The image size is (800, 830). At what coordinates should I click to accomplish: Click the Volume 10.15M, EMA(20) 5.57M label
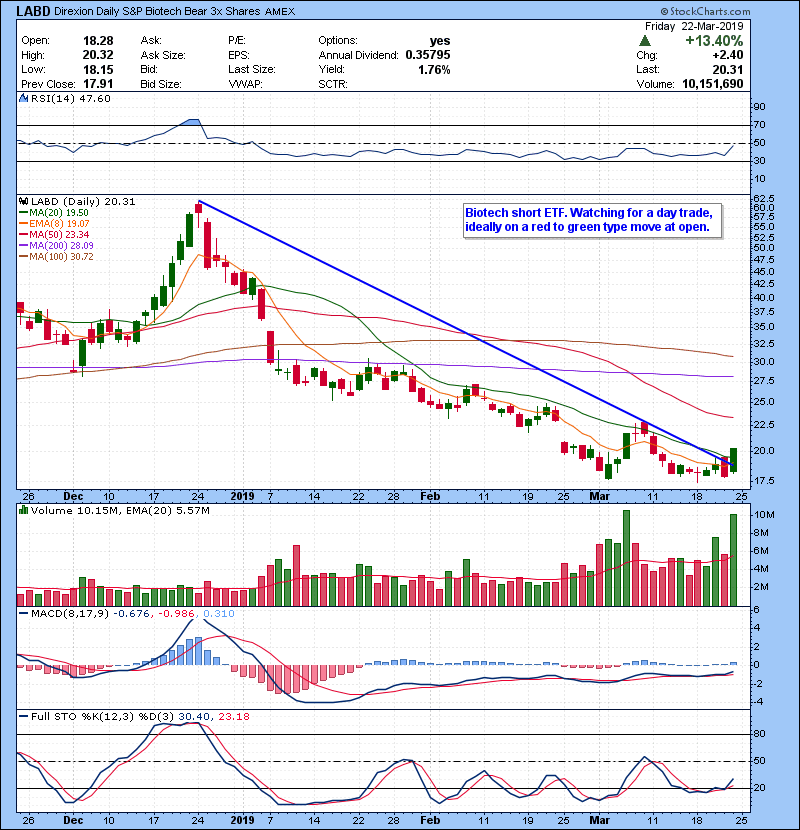(x=120, y=510)
